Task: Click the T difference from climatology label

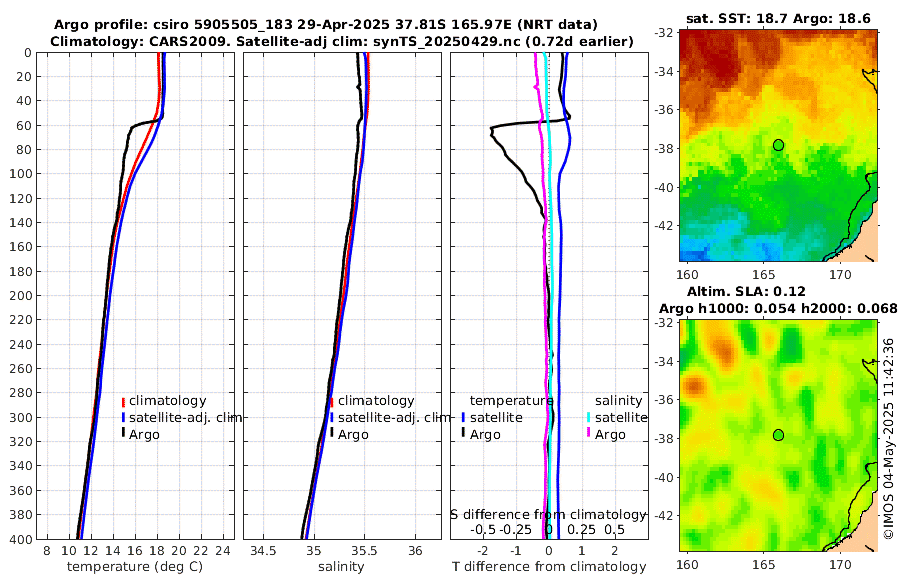Action: (549, 567)
